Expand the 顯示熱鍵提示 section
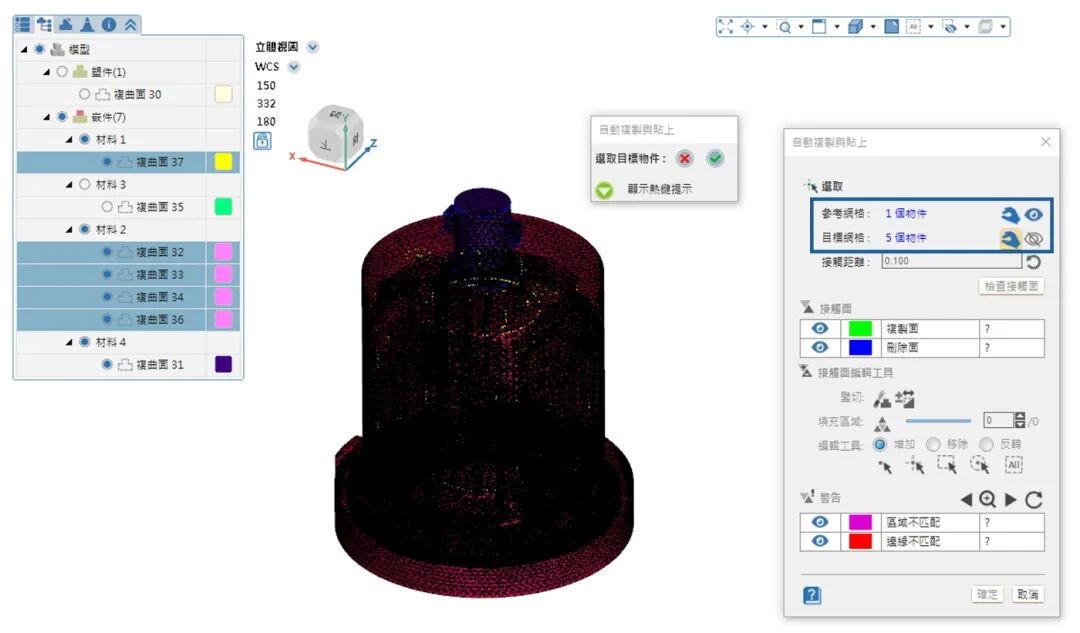The height and width of the screenshot is (633, 1080). pos(604,189)
